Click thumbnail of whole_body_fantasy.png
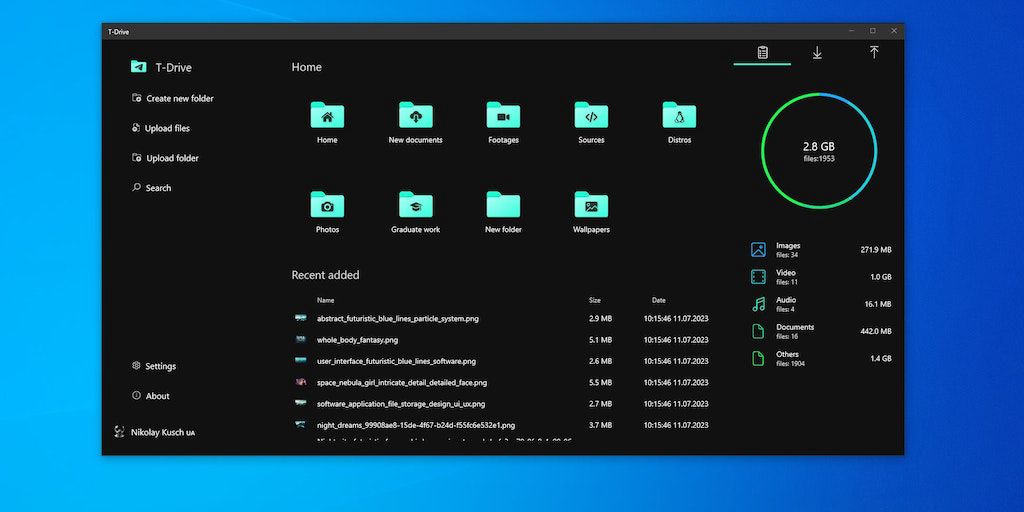Image resolution: width=1024 pixels, height=512 pixels. coord(300,340)
